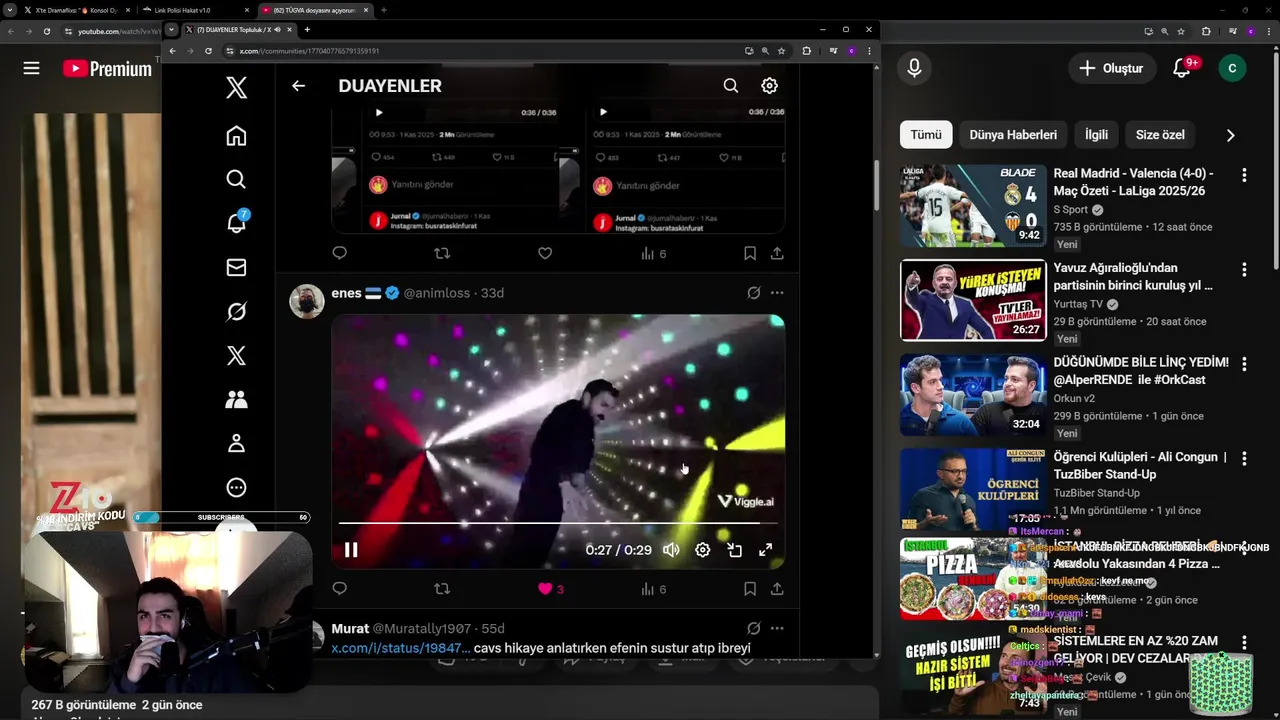Open video settings gear in player
This screenshot has width=1280, height=720.
click(703, 549)
